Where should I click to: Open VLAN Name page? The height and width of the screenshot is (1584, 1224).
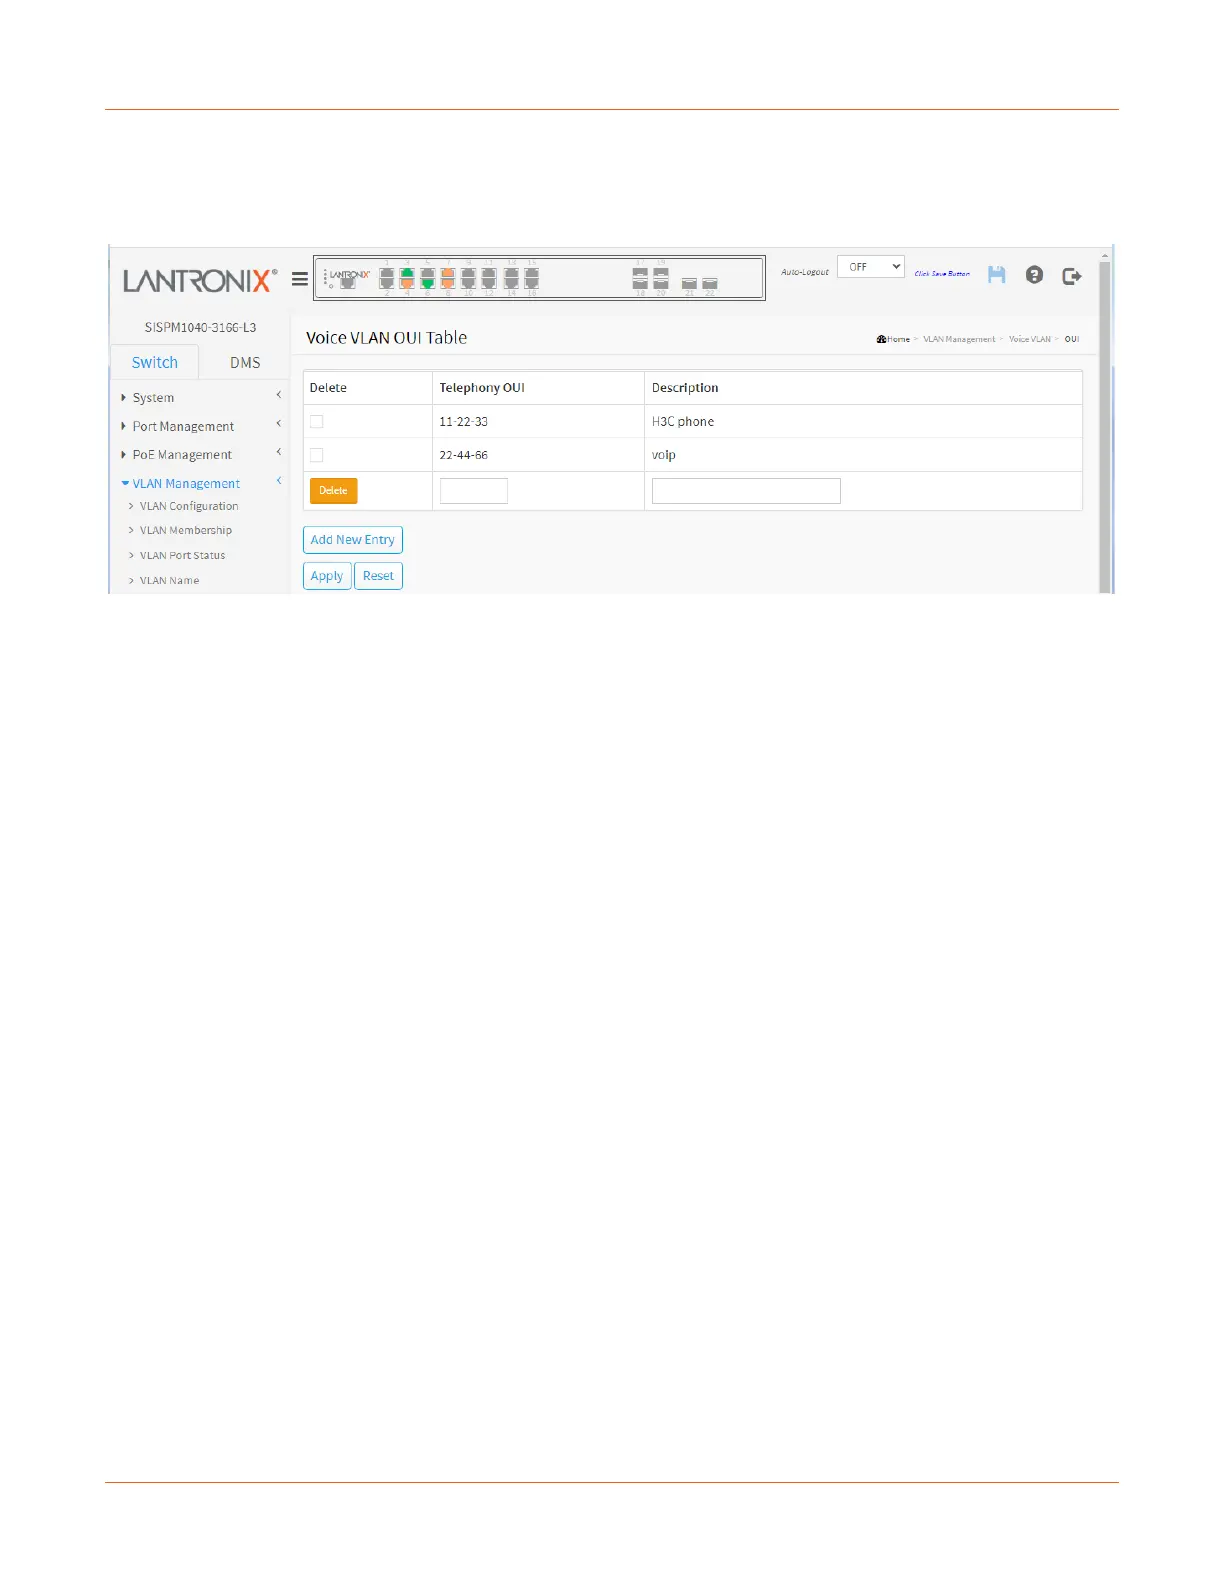click(169, 580)
